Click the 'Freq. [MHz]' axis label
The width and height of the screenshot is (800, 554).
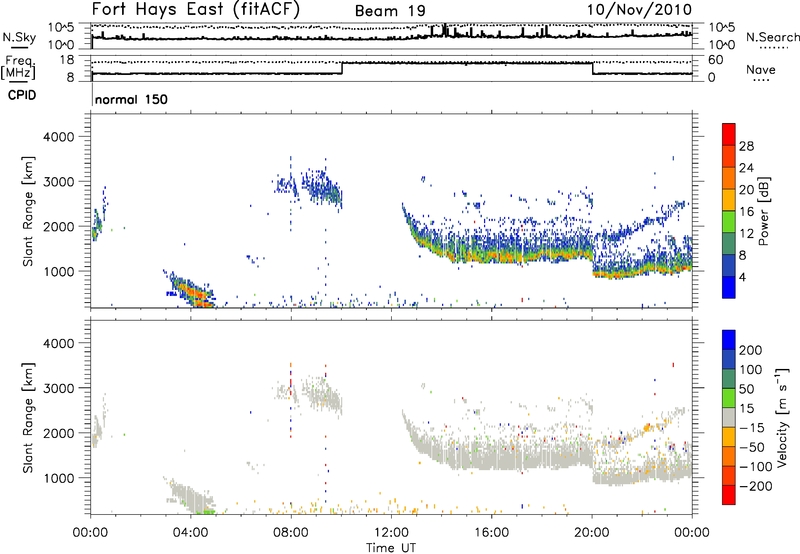click(19, 68)
